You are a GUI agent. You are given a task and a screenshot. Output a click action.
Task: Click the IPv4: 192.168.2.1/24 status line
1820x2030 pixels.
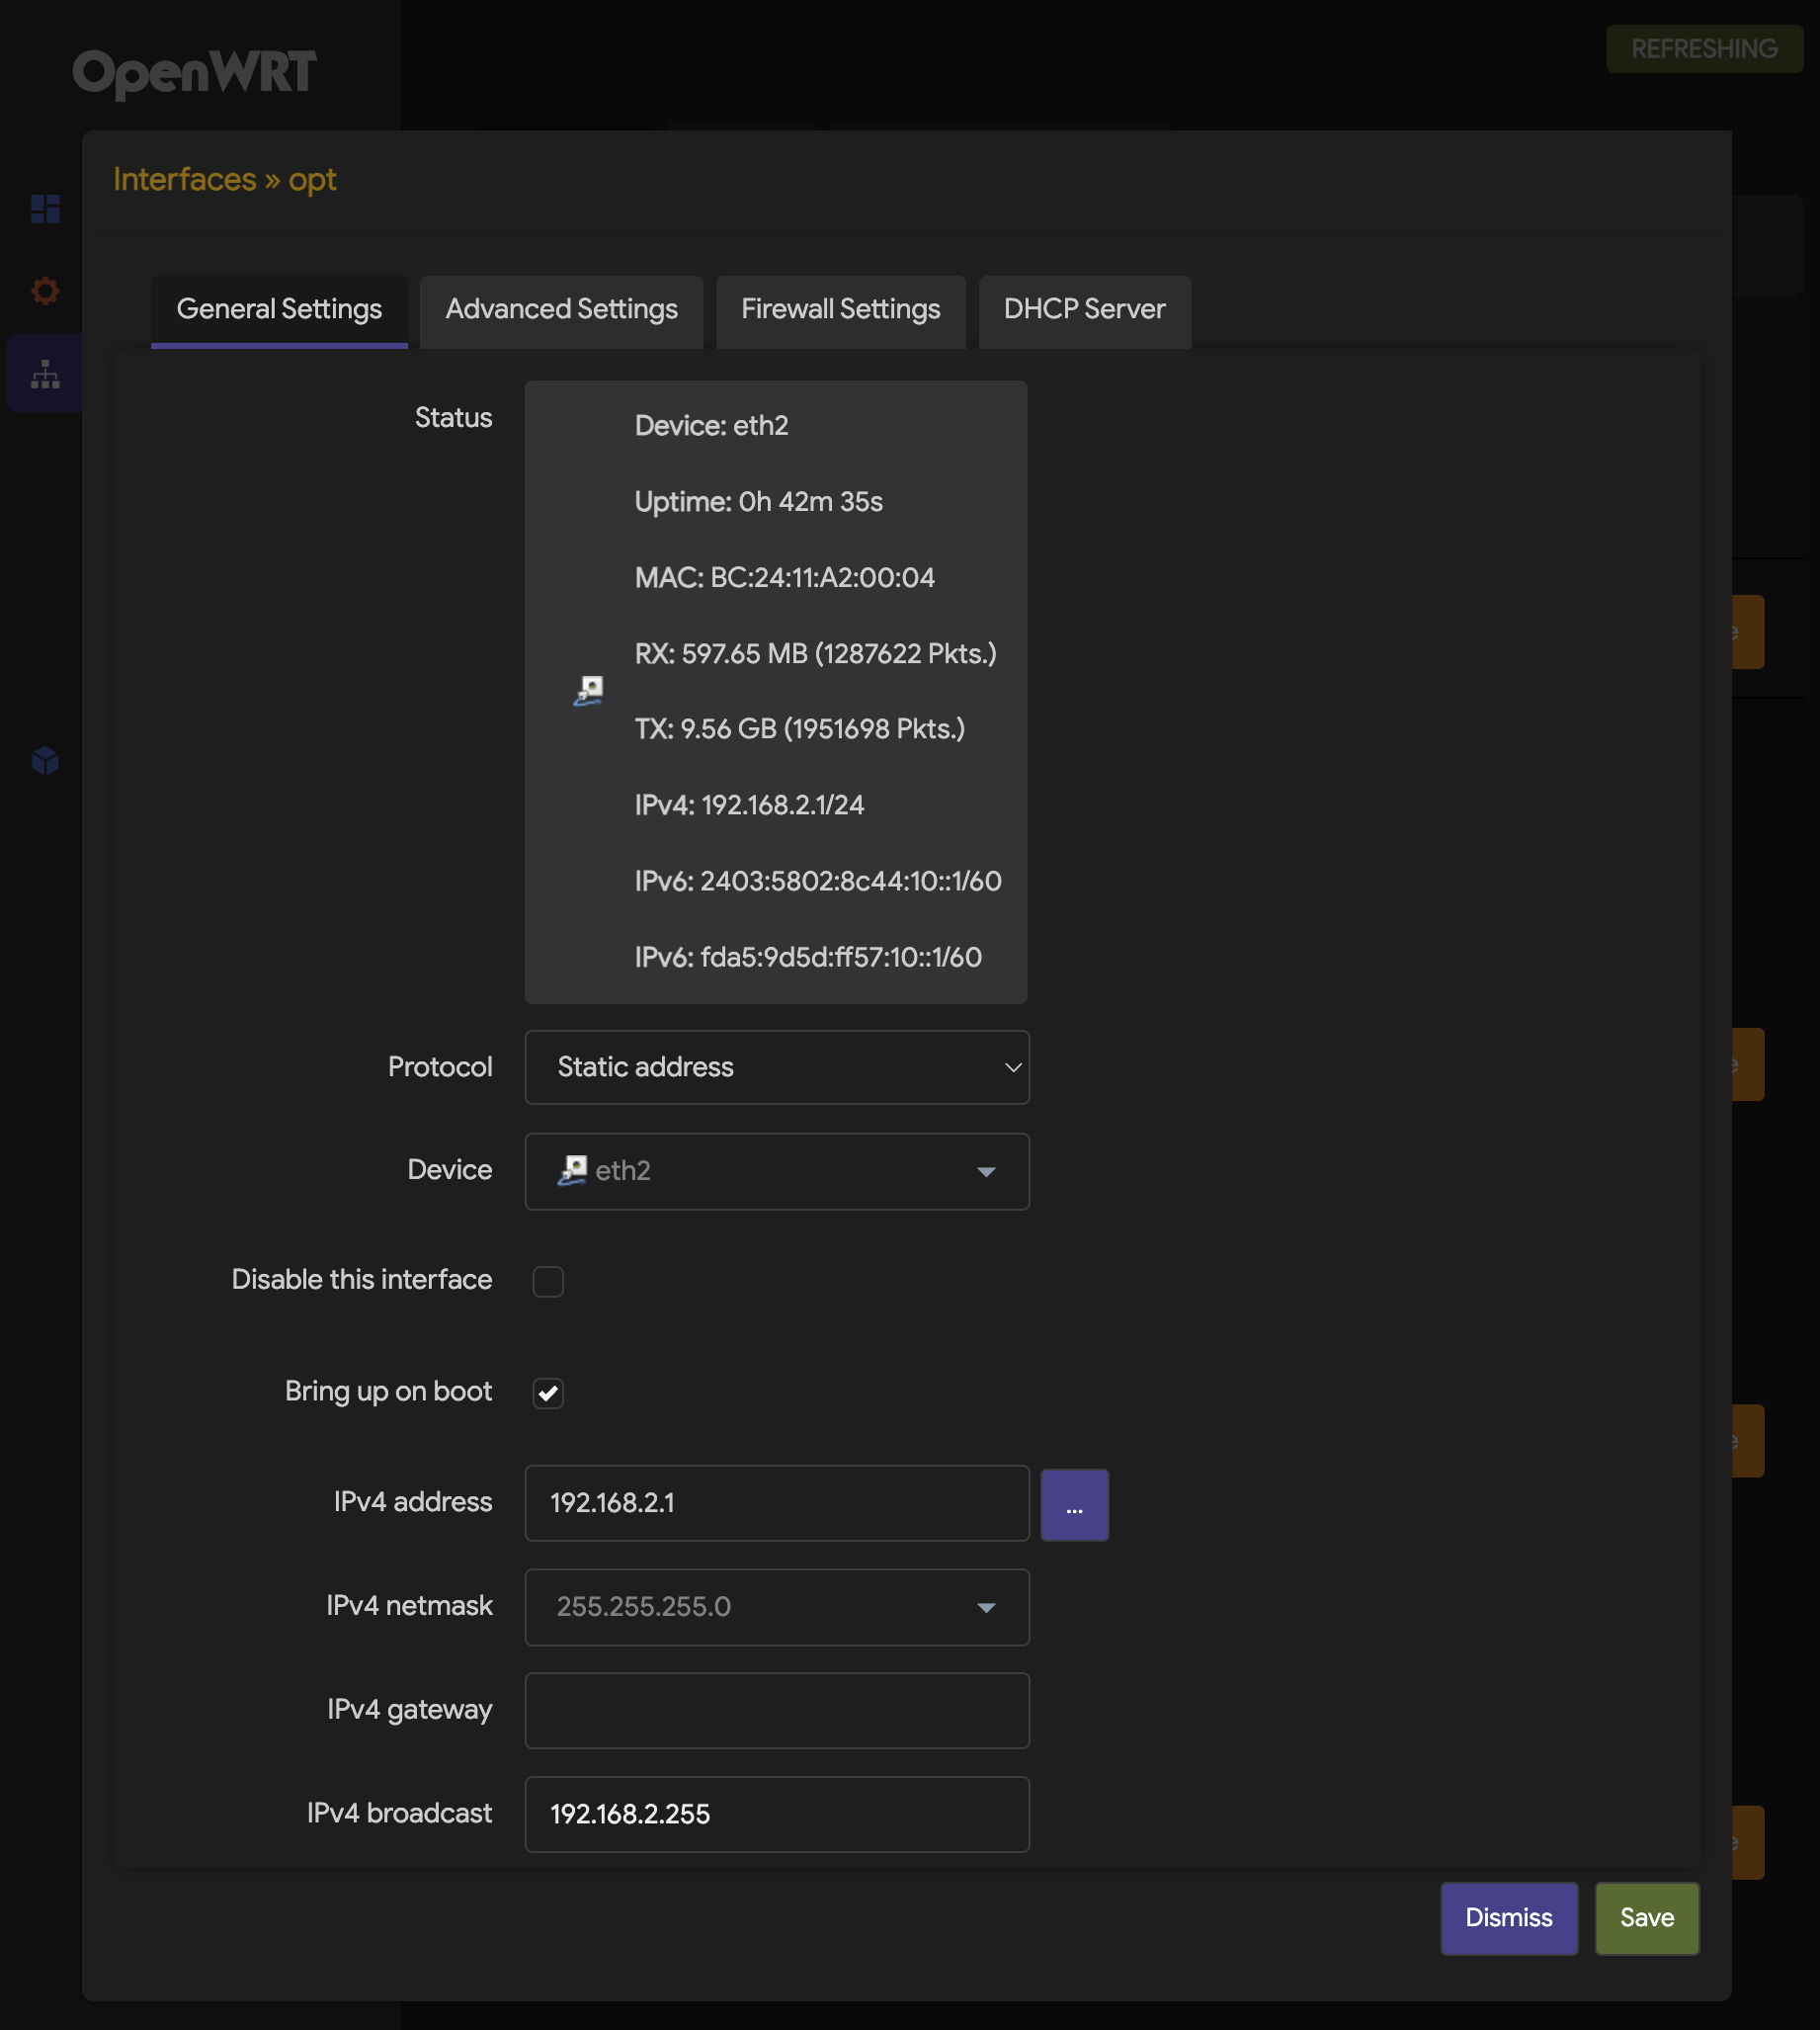coord(749,805)
